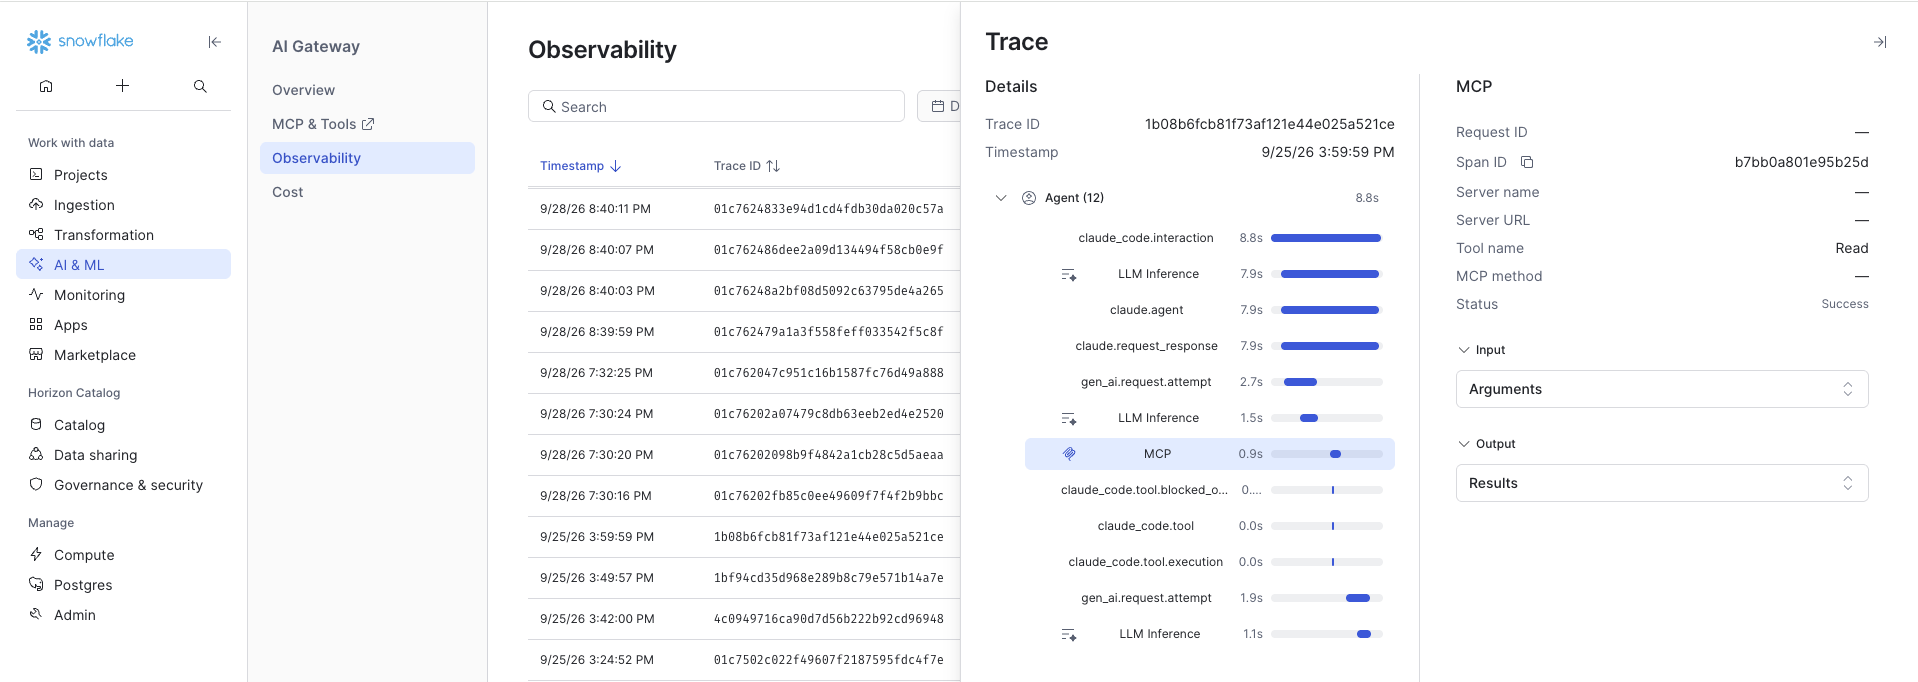1918x682 pixels.
Task: Open the trace from 9/28/26 8:40:11 PM
Action: tap(744, 209)
